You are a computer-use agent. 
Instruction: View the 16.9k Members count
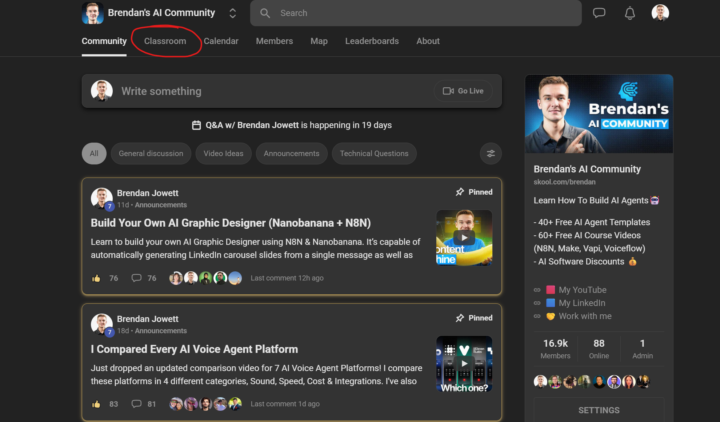(x=555, y=349)
